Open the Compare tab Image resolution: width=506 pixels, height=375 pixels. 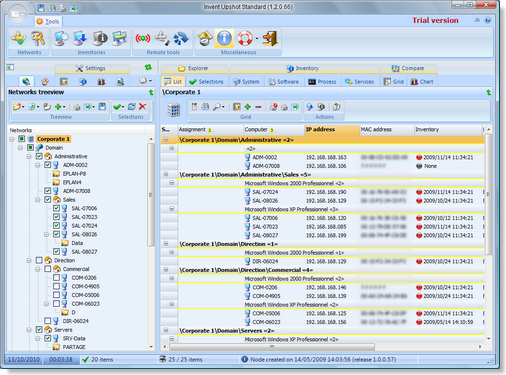408,68
